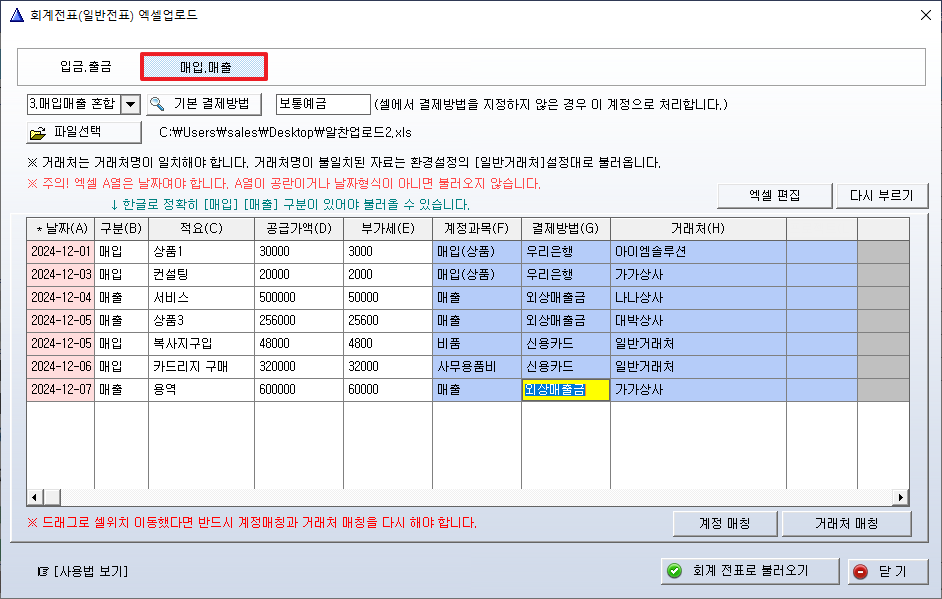Image resolution: width=942 pixels, height=599 pixels.
Task: Click the 상품1 description cell
Action: [201, 252]
